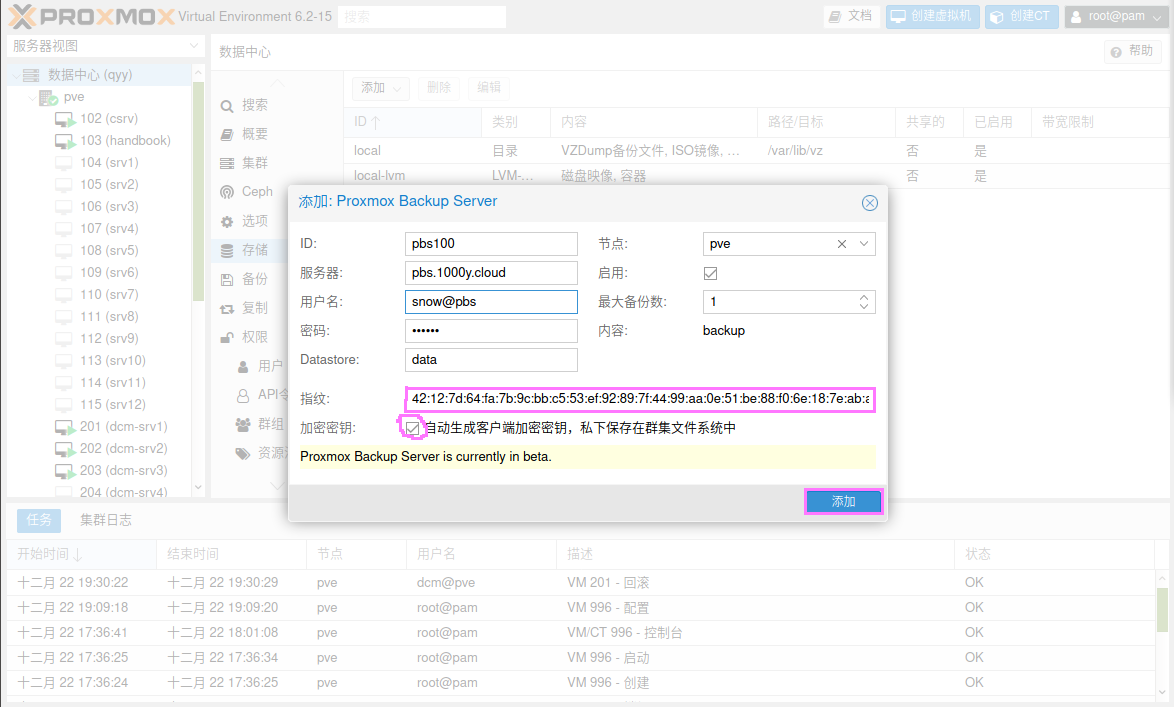Click the options gear icon
This screenshot has height=707, width=1174.
pyautogui.click(x=227, y=222)
